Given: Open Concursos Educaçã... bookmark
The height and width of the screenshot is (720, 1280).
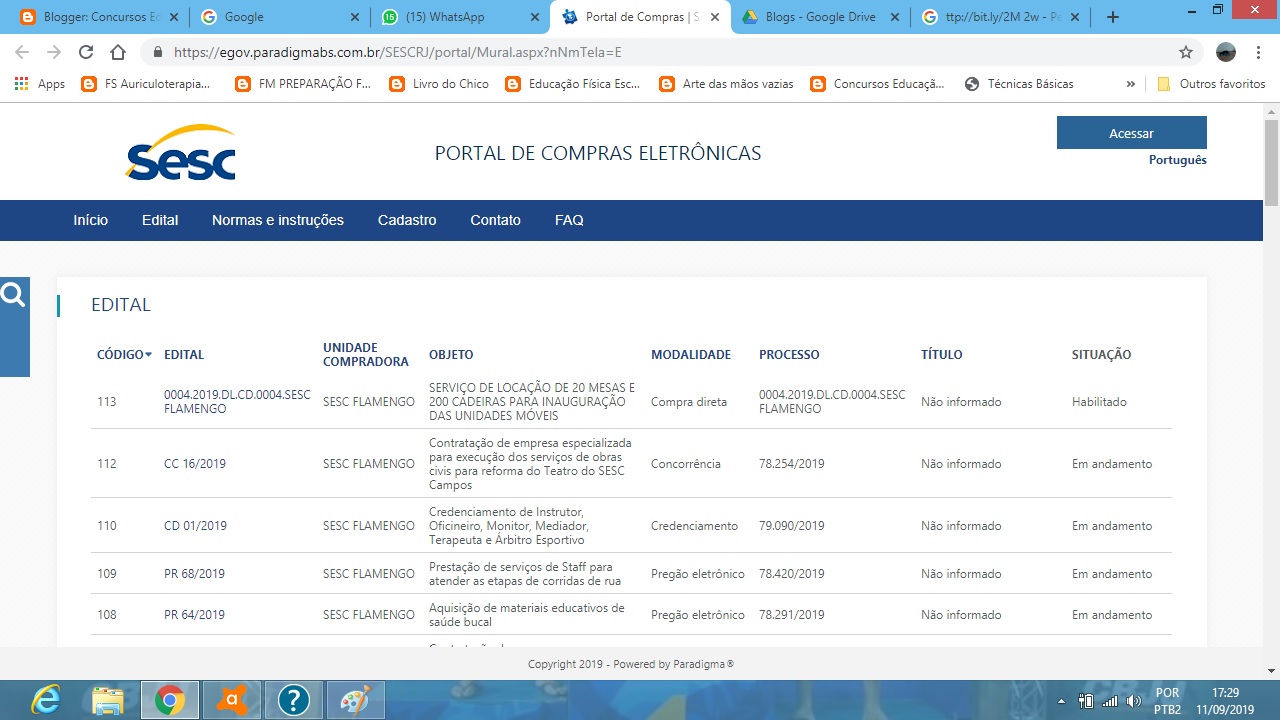Looking at the screenshot, I should [x=878, y=84].
